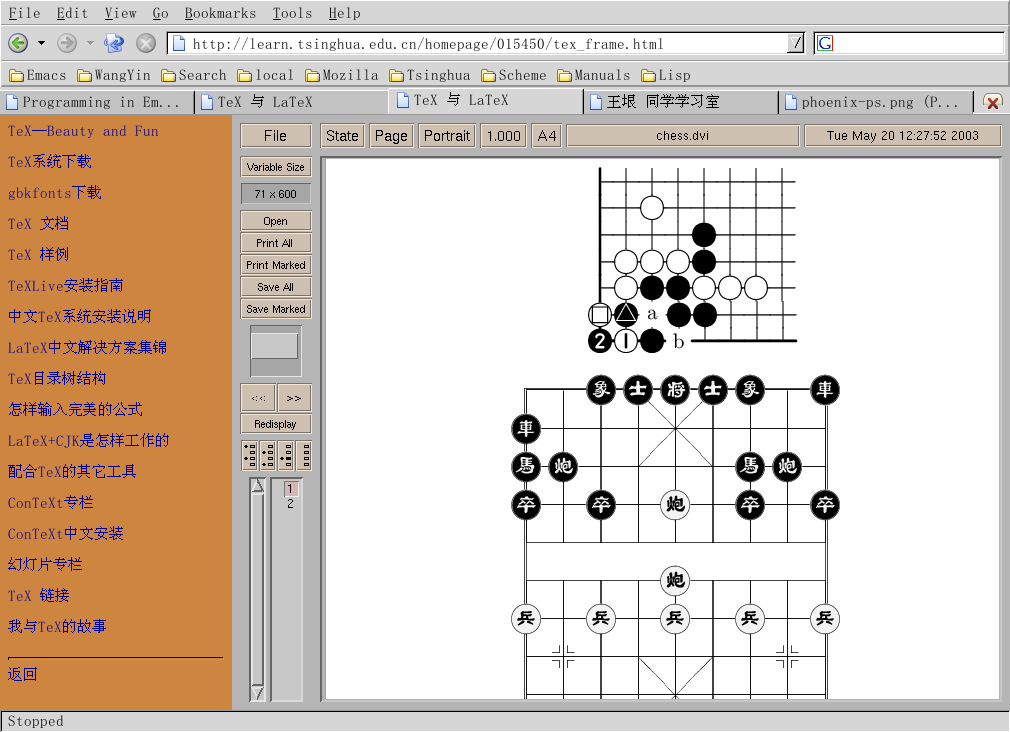Expand the back history dropdown arrow

(x=41, y=43)
